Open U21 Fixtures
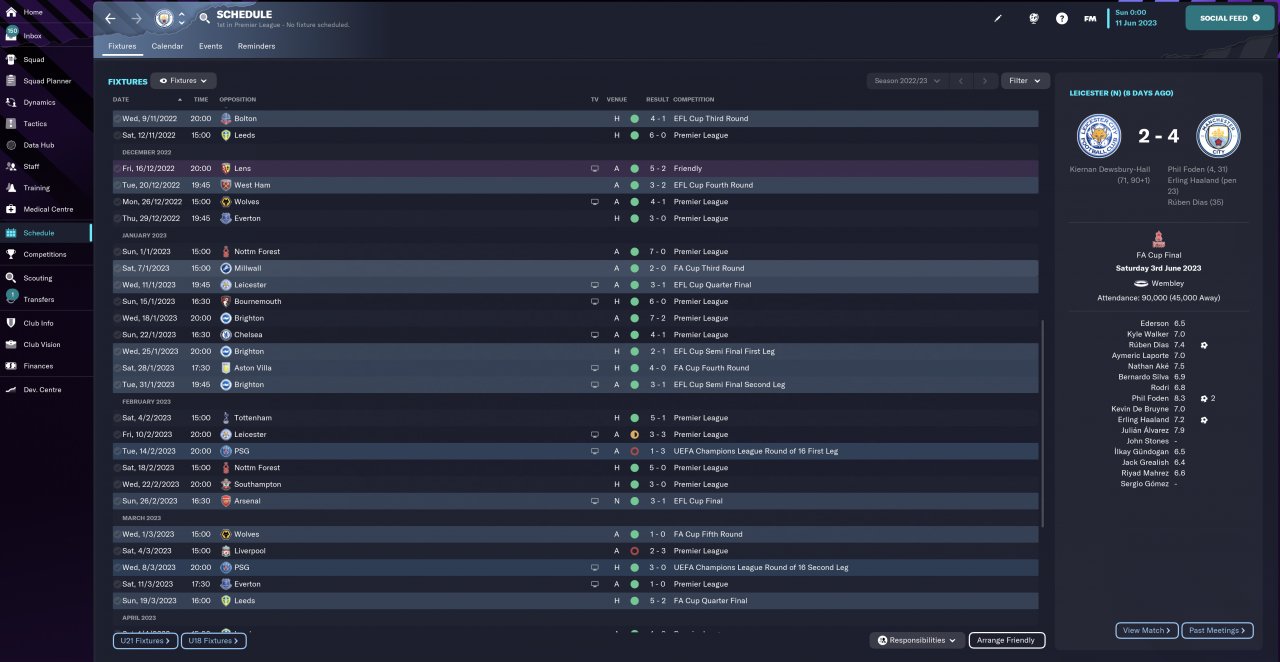This screenshot has height=662, width=1280. (144, 640)
